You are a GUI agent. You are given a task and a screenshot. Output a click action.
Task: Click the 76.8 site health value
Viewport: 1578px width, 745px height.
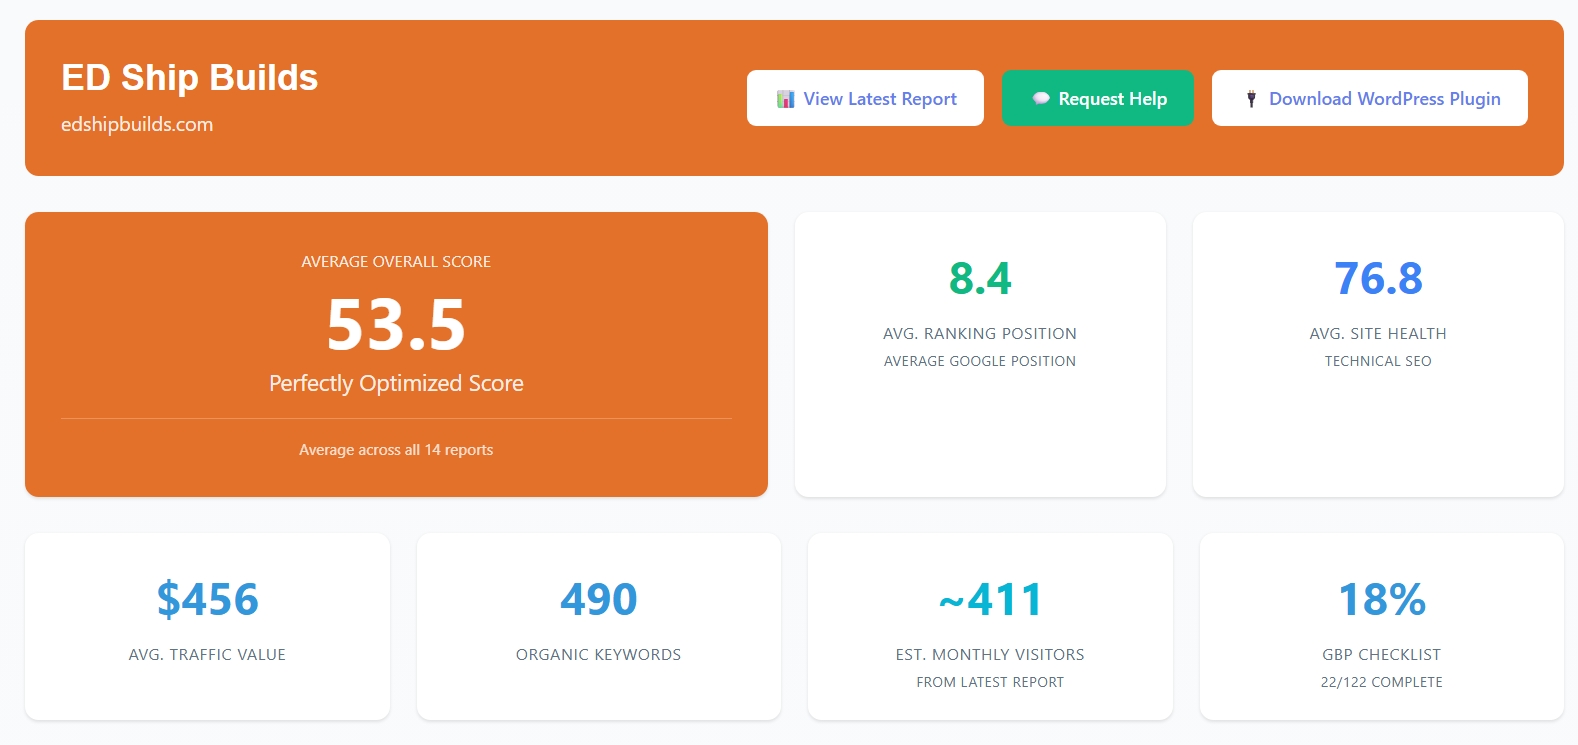click(x=1378, y=279)
